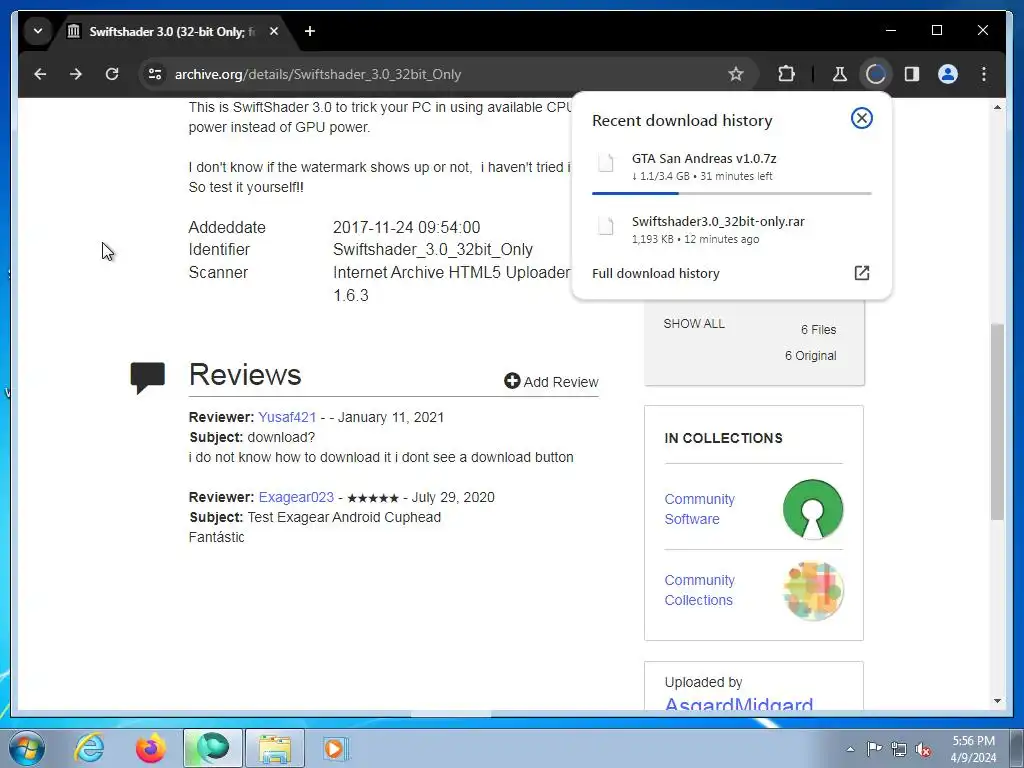Open Chrome three-dot menu
Image resolution: width=1024 pixels, height=768 pixels.
984,74
